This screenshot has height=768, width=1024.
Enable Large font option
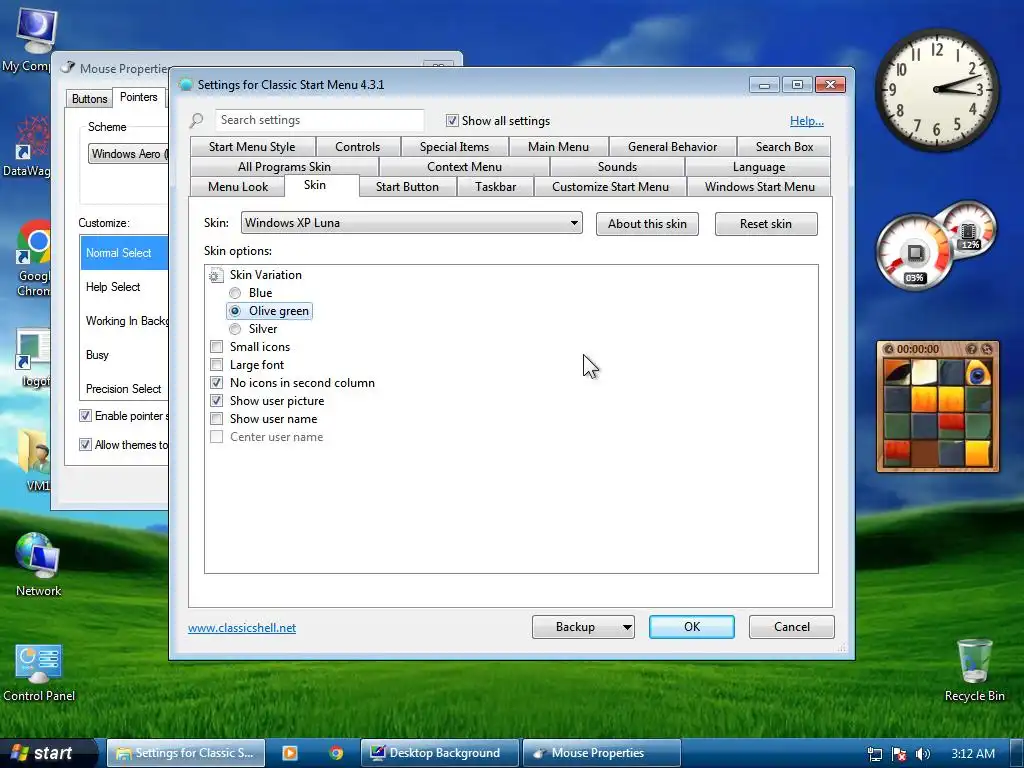tap(216, 364)
